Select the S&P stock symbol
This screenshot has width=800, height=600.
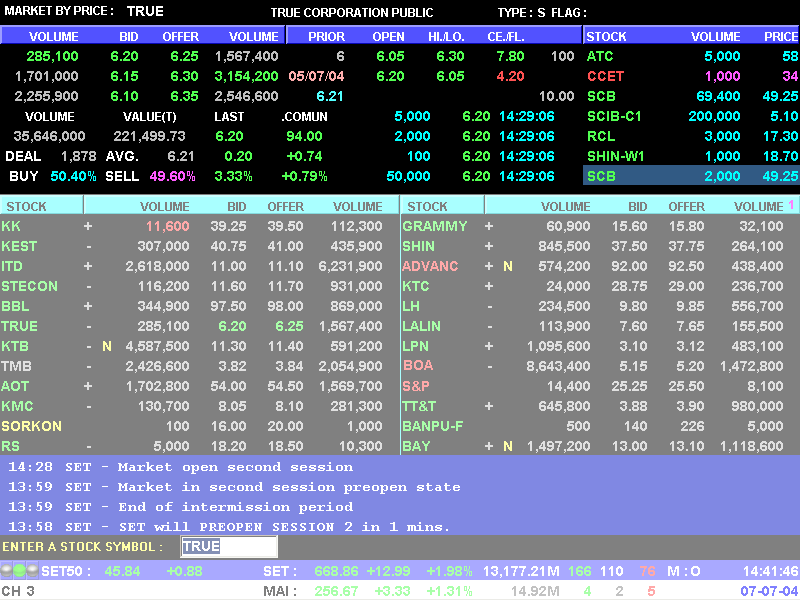point(416,386)
